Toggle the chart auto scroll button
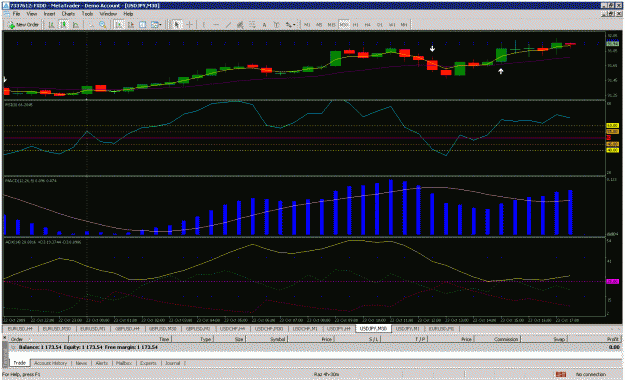 pyautogui.click(x=119, y=25)
